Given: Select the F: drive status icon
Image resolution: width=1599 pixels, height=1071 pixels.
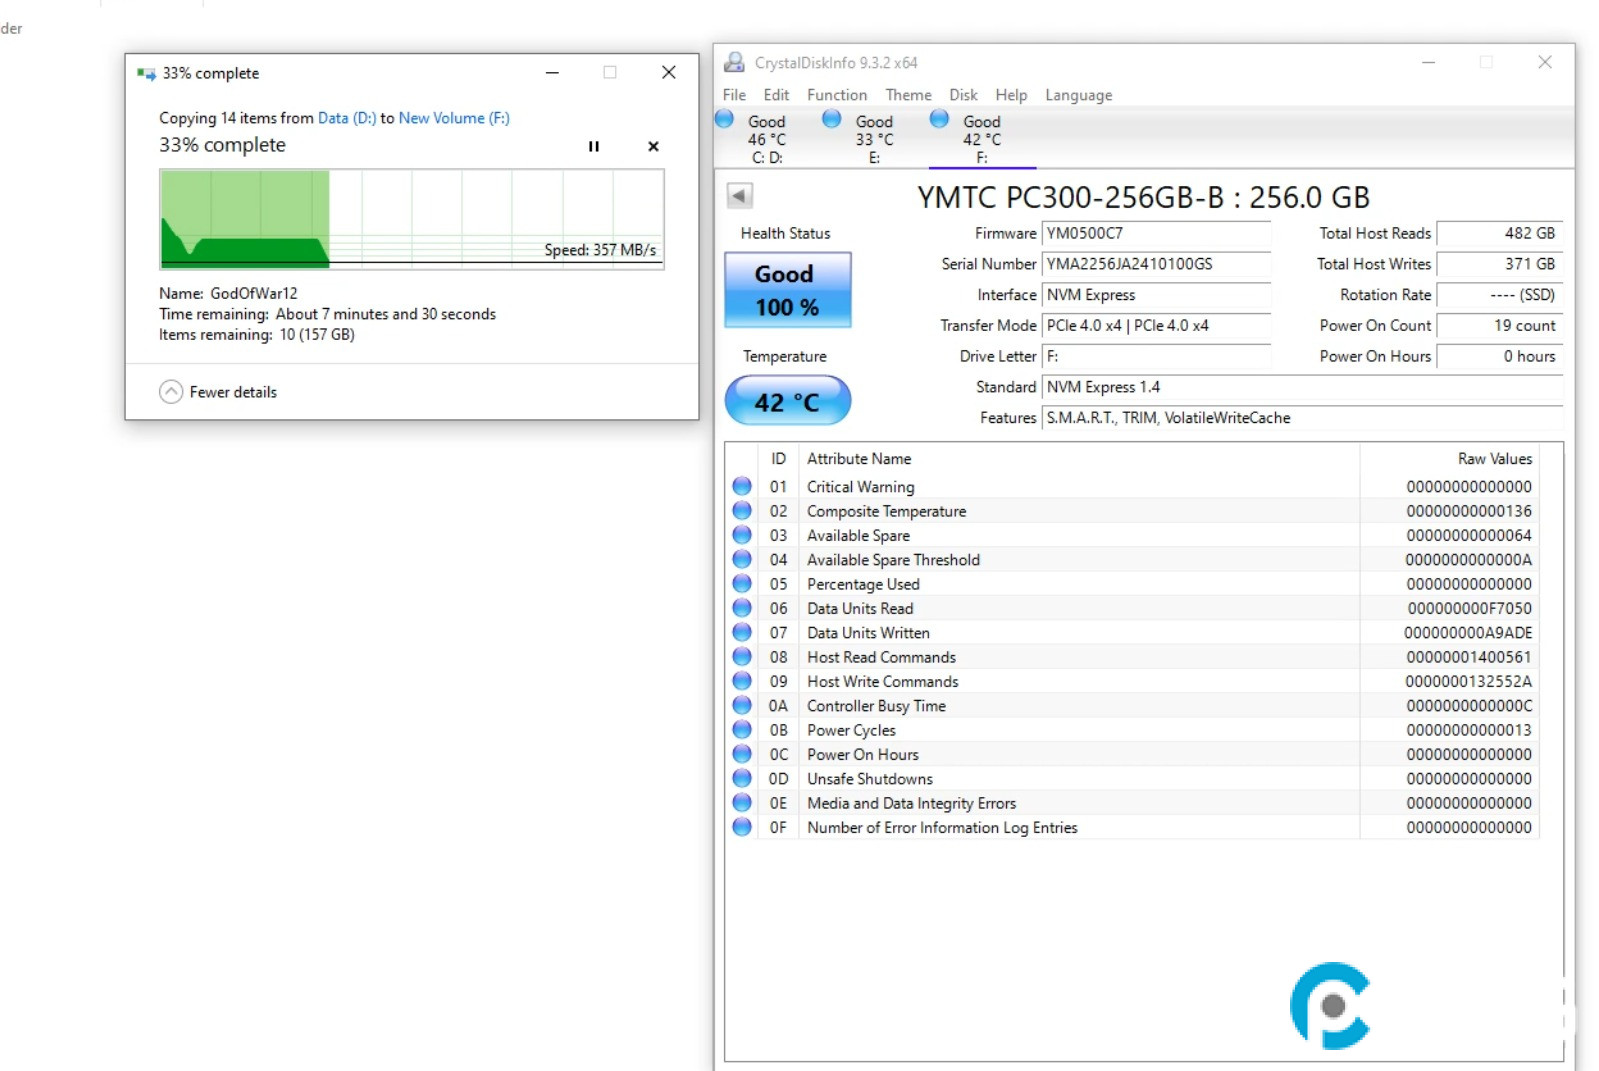Looking at the screenshot, I should 939,120.
